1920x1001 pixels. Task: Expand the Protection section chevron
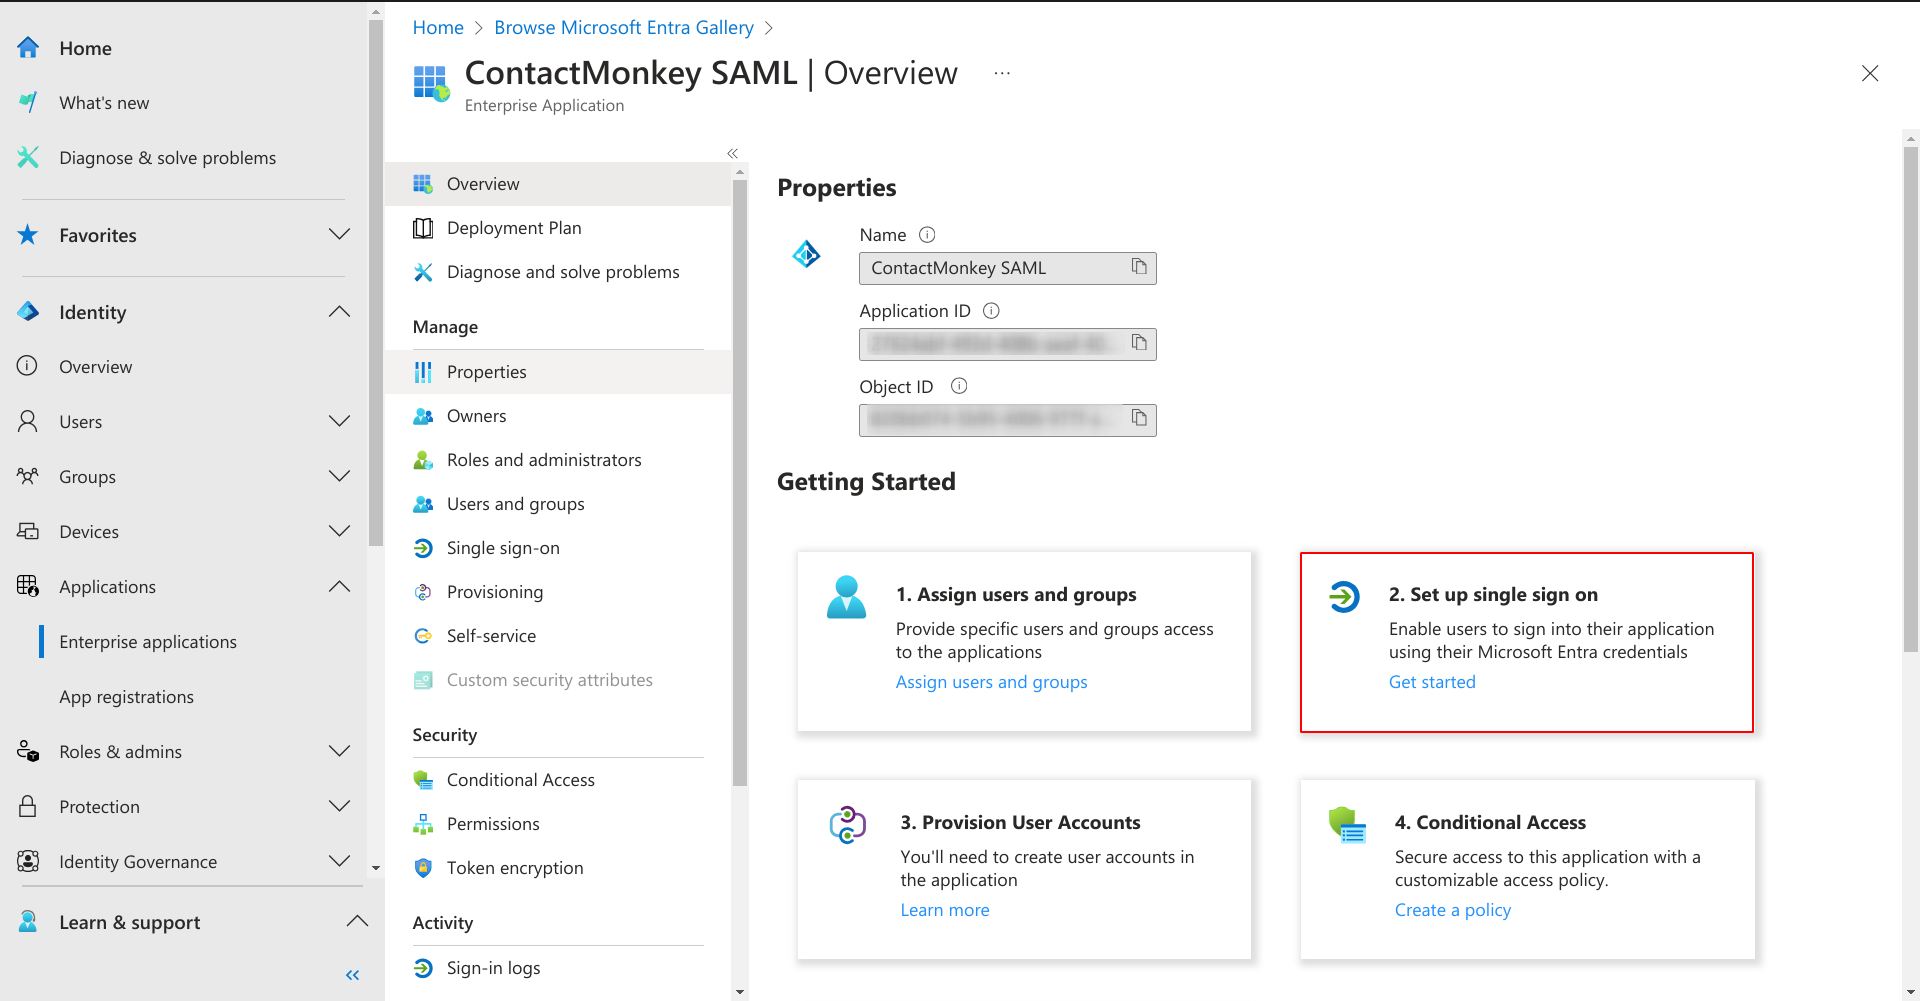point(340,807)
